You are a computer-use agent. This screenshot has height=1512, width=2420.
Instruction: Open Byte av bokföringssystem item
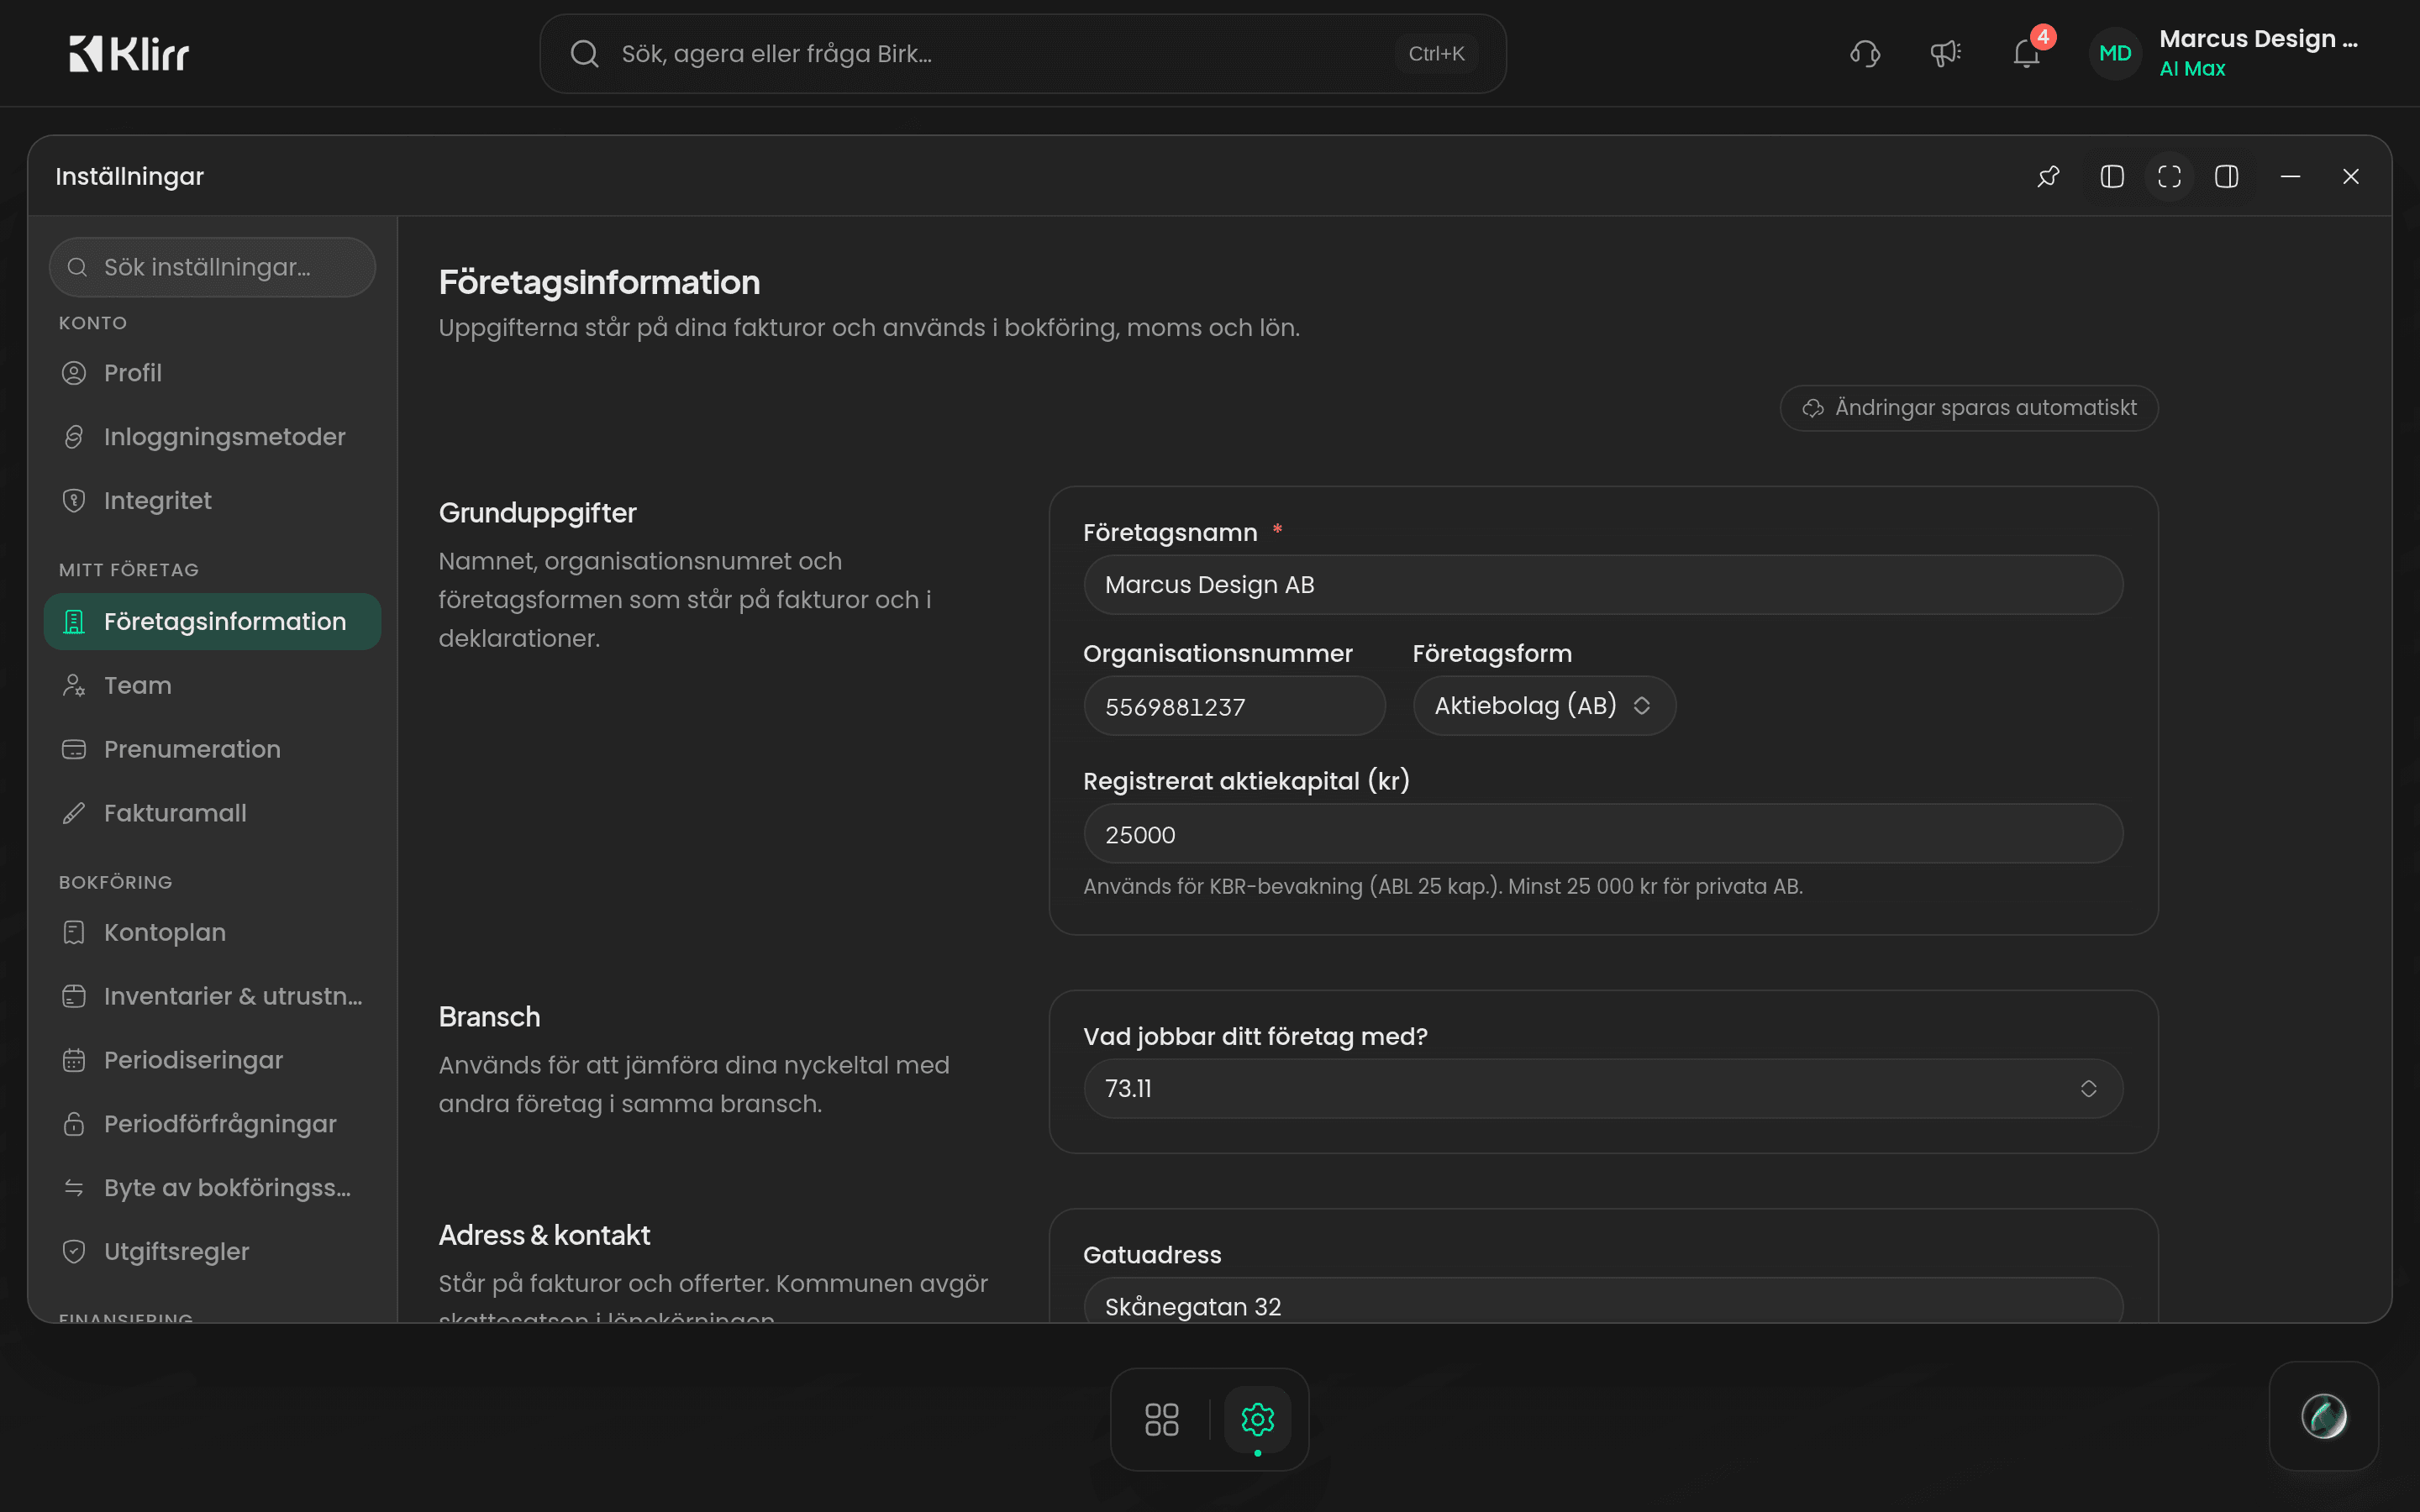click(212, 1188)
